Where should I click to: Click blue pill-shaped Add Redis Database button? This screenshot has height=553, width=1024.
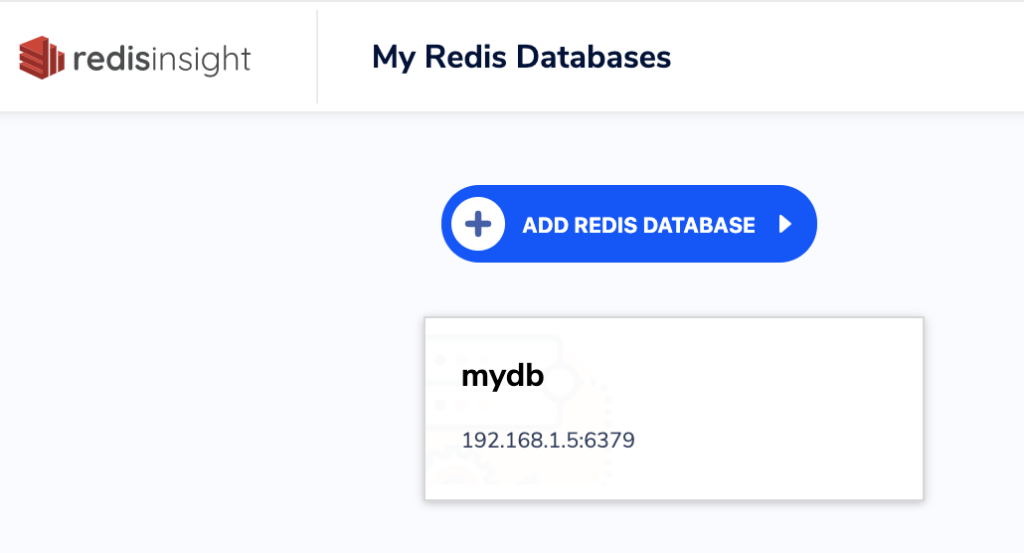(x=629, y=224)
